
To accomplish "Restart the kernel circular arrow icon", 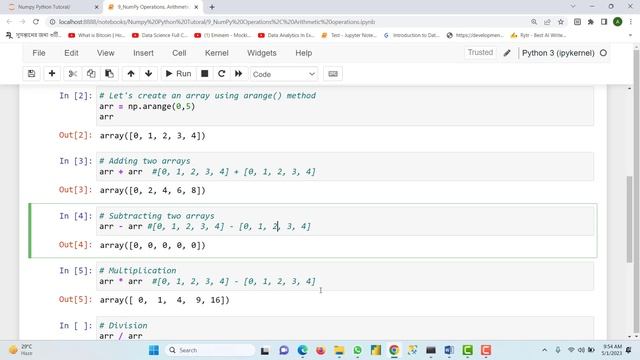I will point(222,74).
